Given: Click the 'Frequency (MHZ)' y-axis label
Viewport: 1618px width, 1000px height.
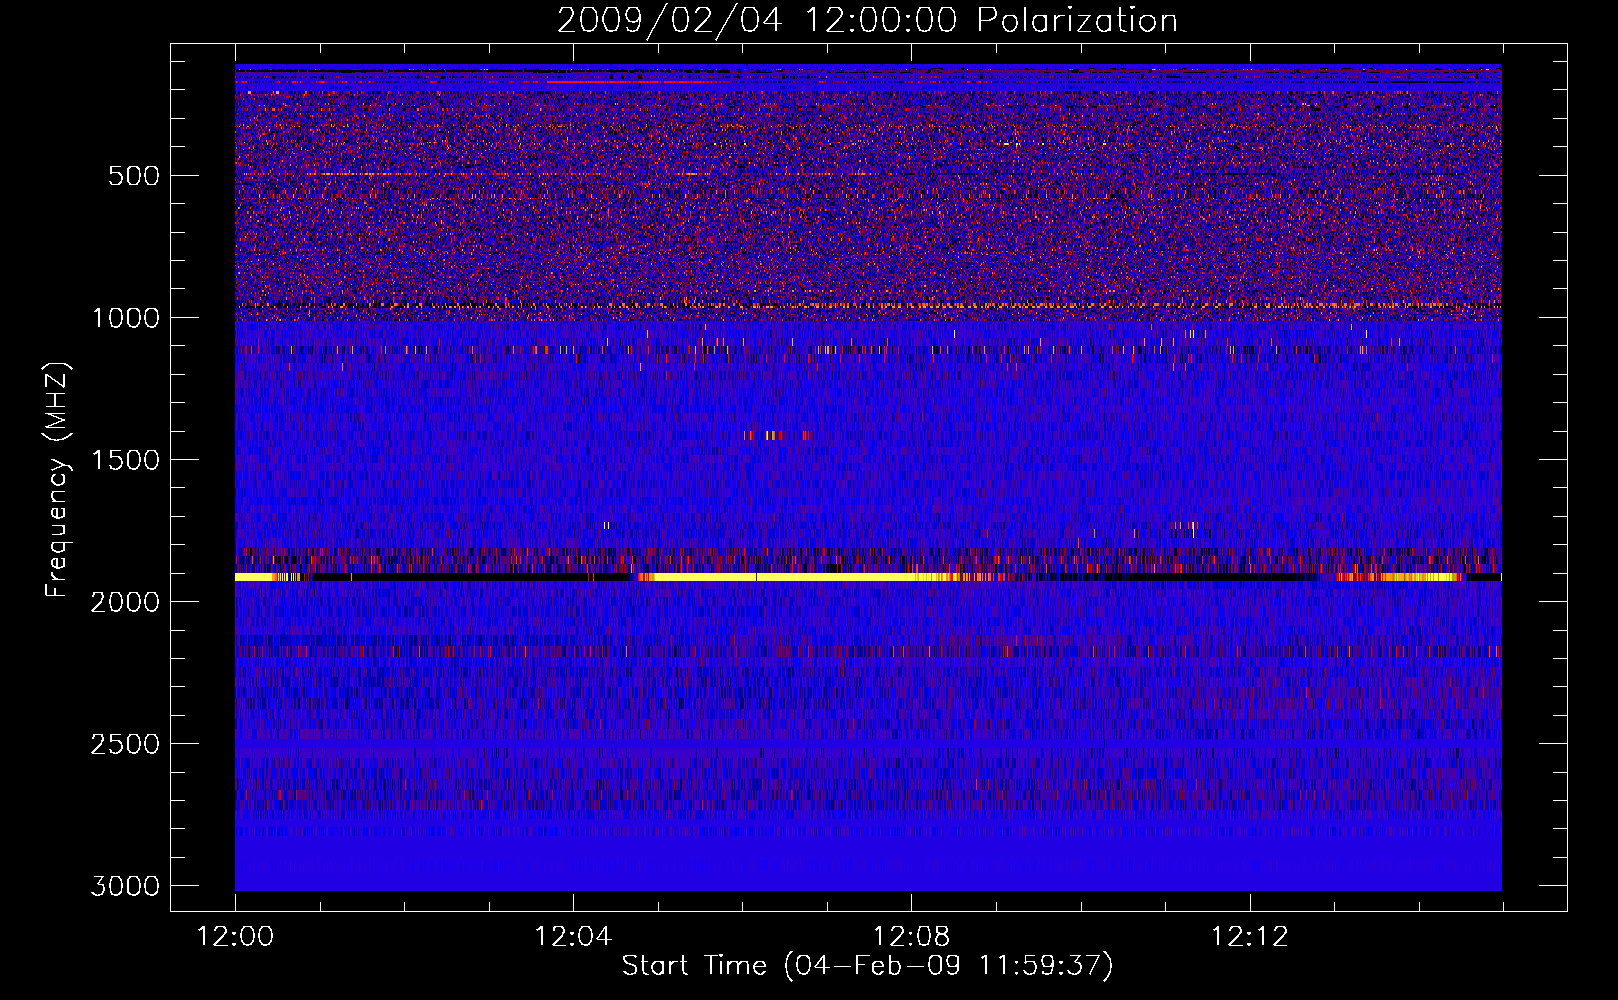Looking at the screenshot, I should pos(58,480).
